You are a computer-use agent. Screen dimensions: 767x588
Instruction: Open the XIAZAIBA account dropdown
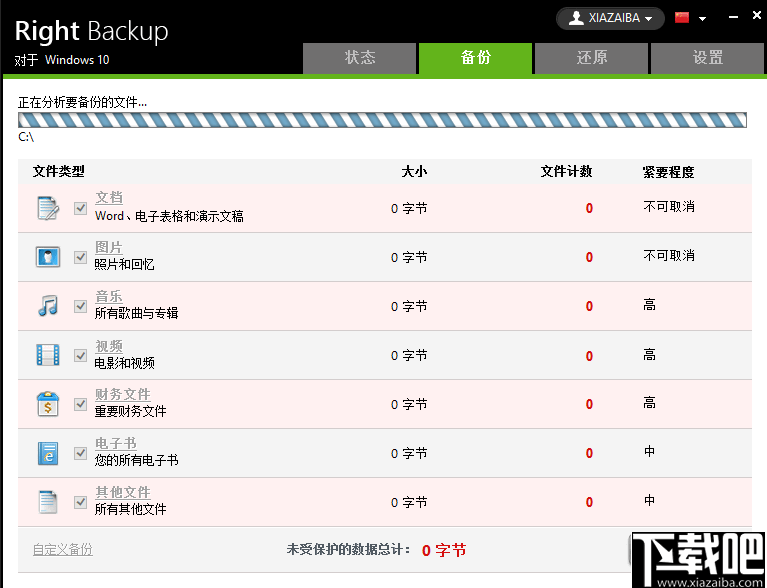coord(610,19)
